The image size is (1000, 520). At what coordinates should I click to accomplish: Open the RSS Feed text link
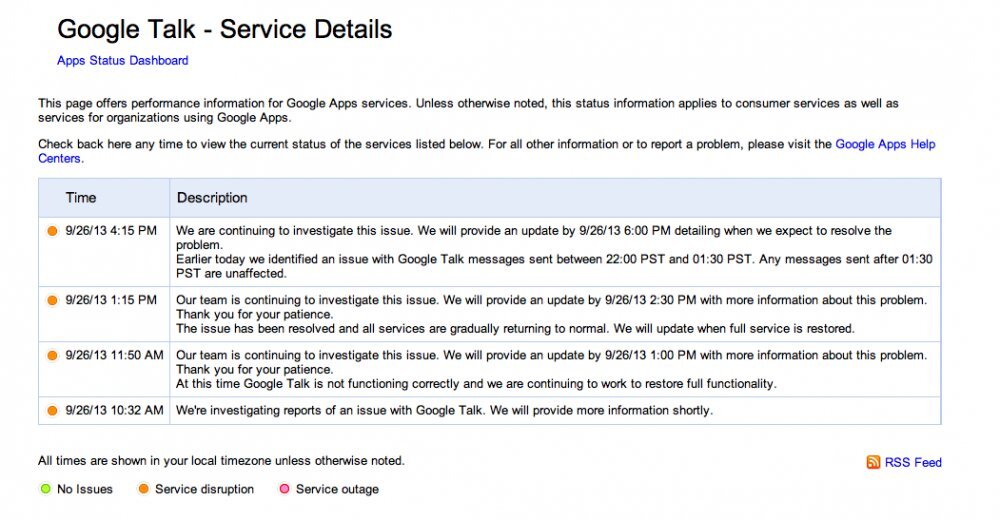tap(913, 462)
